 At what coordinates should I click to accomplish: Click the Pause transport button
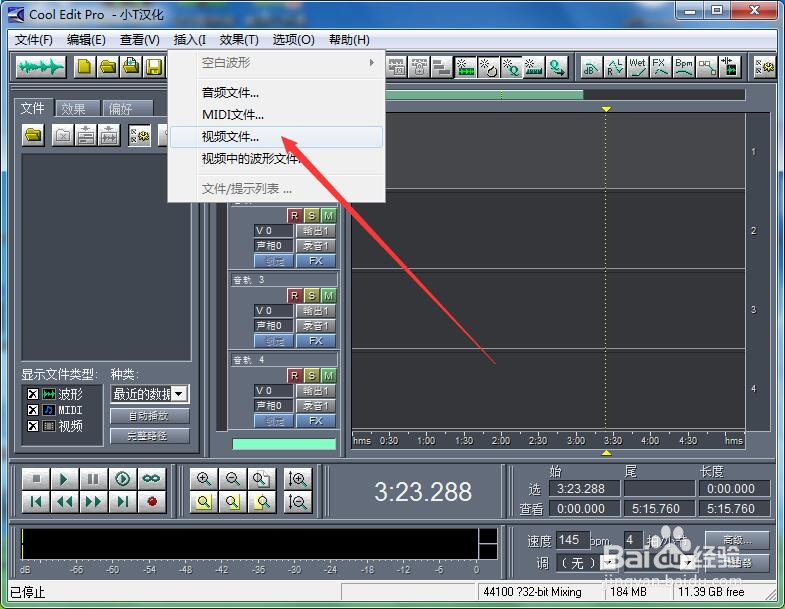94,479
